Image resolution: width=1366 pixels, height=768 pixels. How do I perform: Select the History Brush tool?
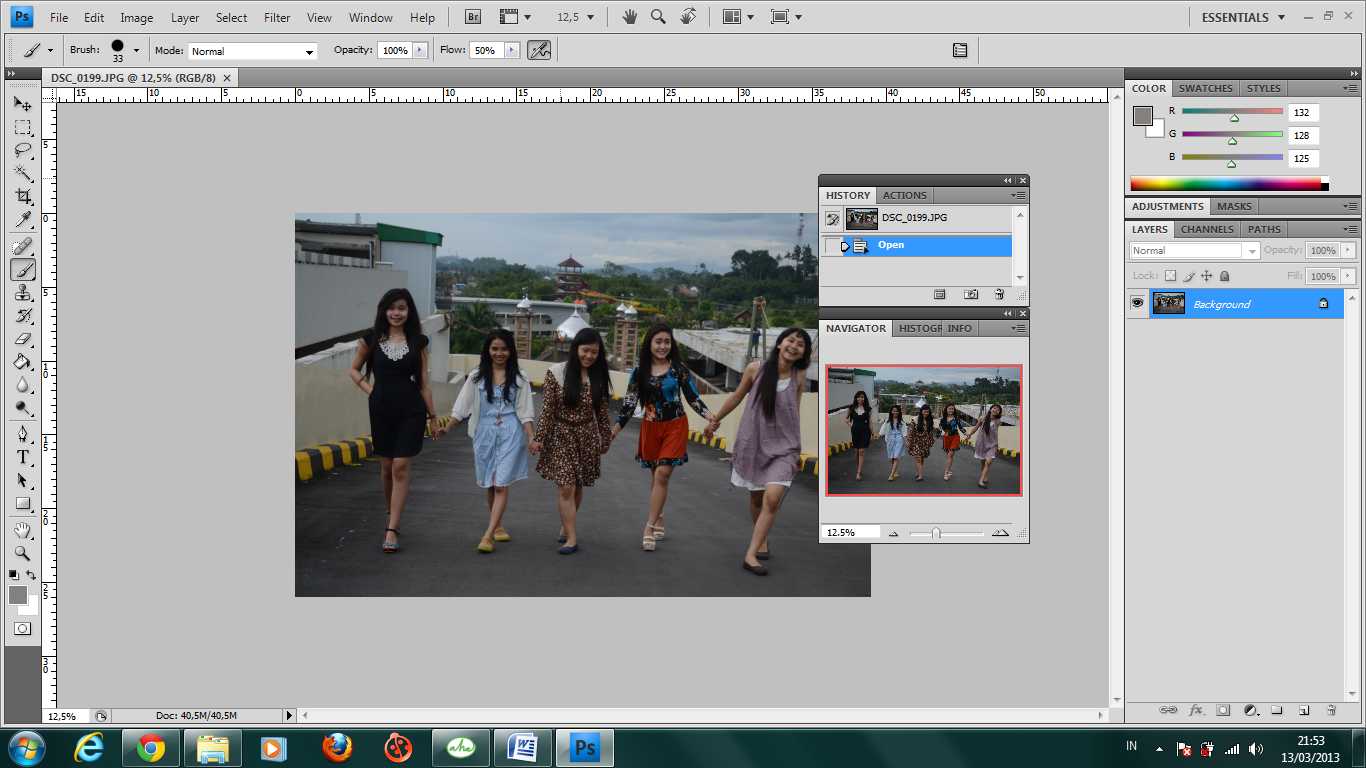pyautogui.click(x=22, y=316)
